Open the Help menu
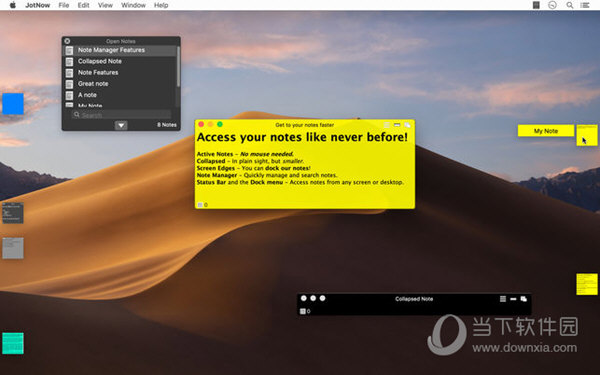This screenshot has height=375, width=600. click(x=161, y=5)
